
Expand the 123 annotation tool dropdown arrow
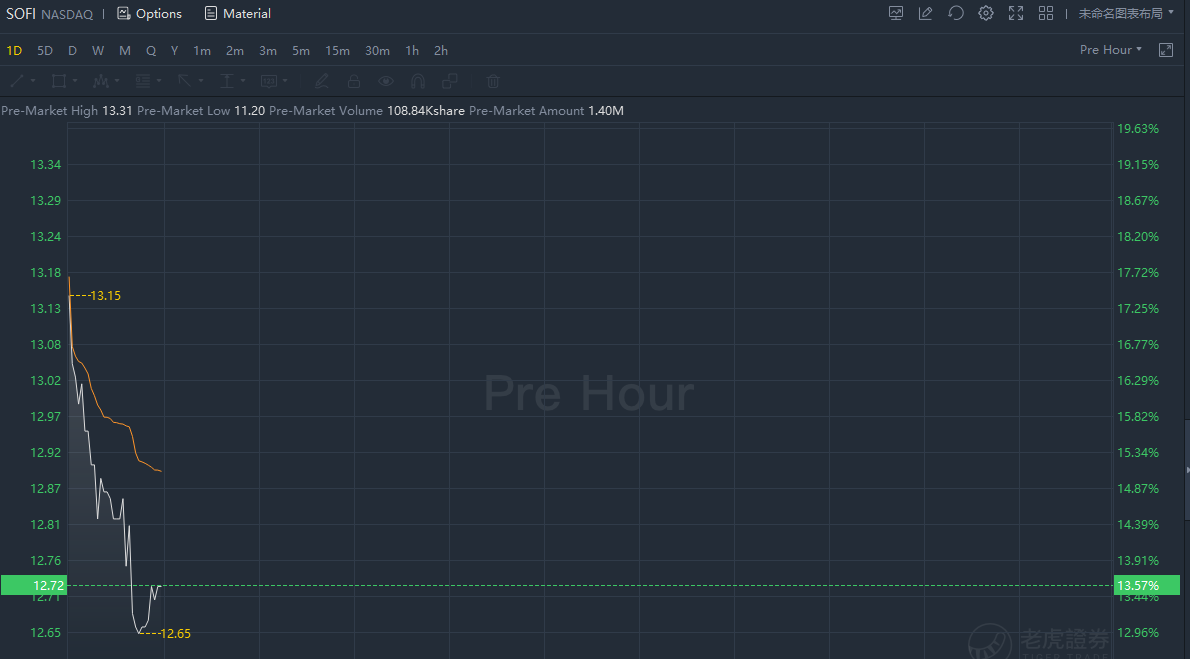285,81
